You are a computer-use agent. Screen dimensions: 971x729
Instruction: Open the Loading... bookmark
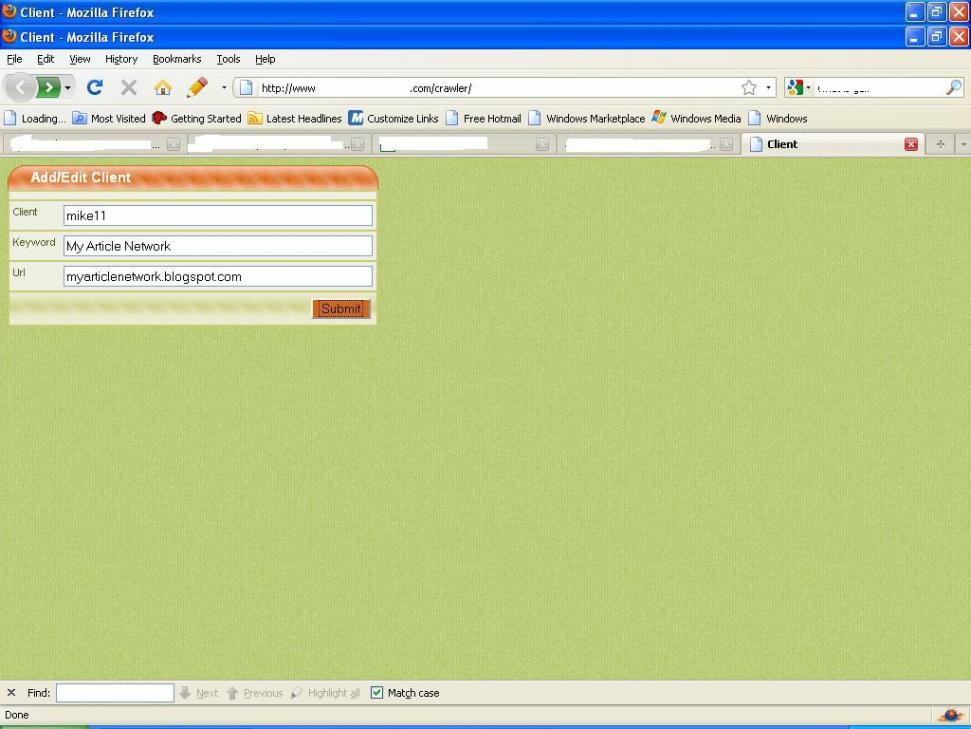tap(35, 118)
